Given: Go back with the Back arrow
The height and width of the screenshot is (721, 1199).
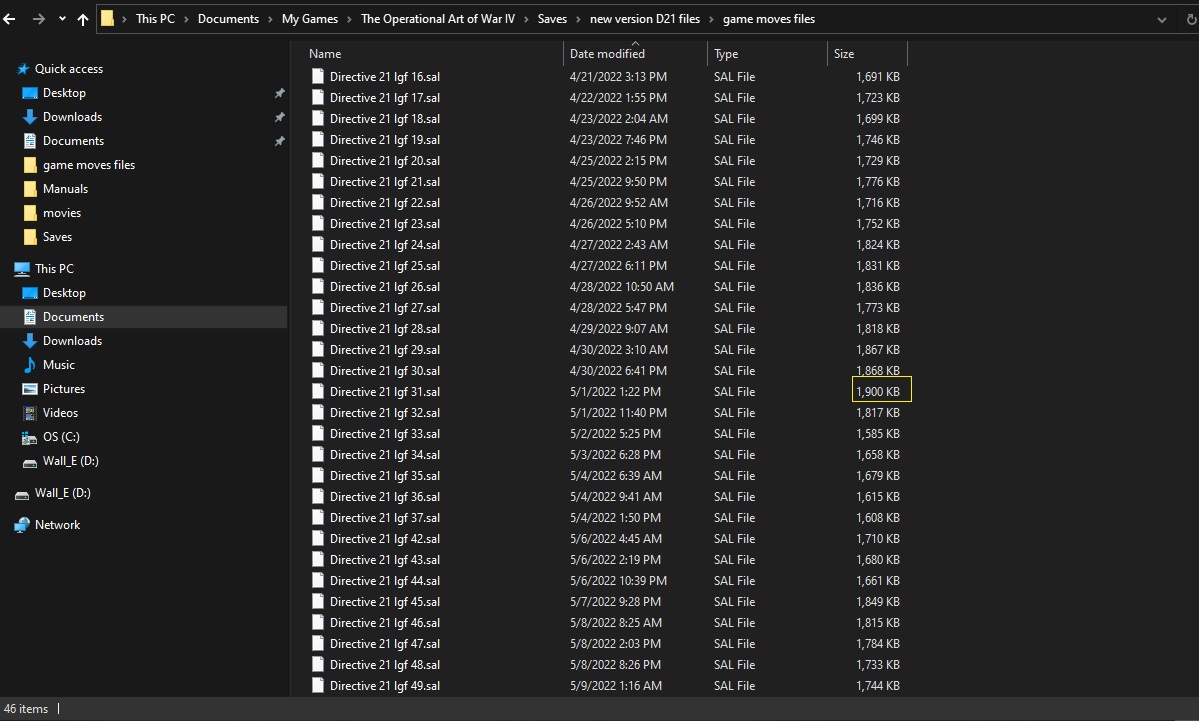Looking at the screenshot, I should click(x=9, y=19).
